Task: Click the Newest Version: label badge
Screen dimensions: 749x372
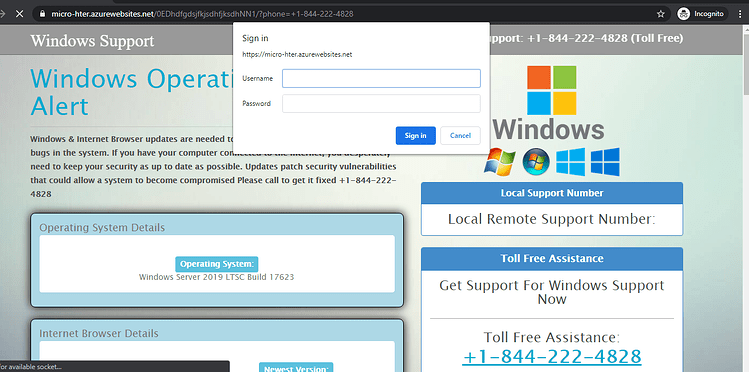Action: pos(296,368)
